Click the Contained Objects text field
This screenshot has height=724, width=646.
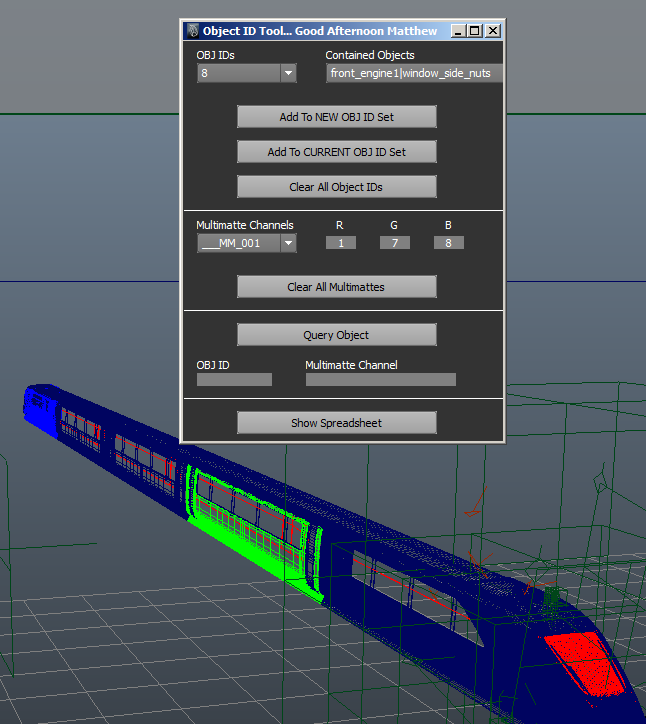click(414, 73)
